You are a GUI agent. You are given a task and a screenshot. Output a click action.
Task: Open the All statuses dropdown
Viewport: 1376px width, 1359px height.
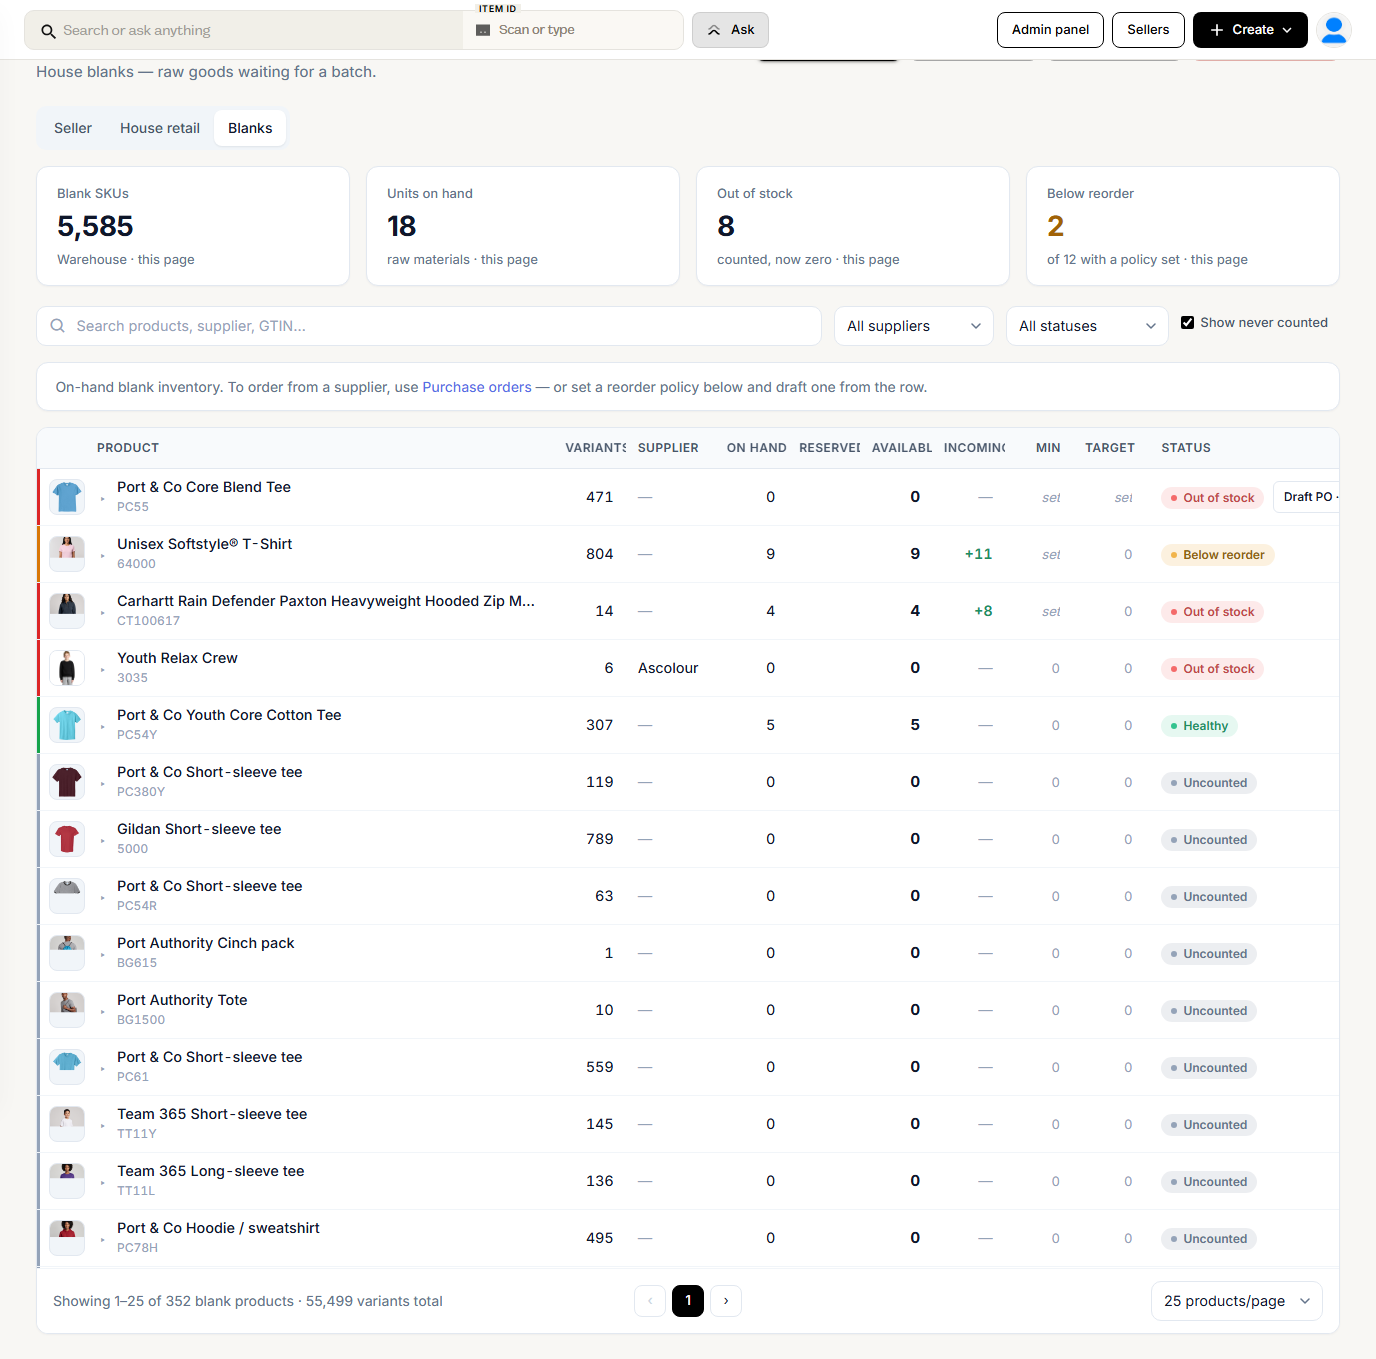1087,326
